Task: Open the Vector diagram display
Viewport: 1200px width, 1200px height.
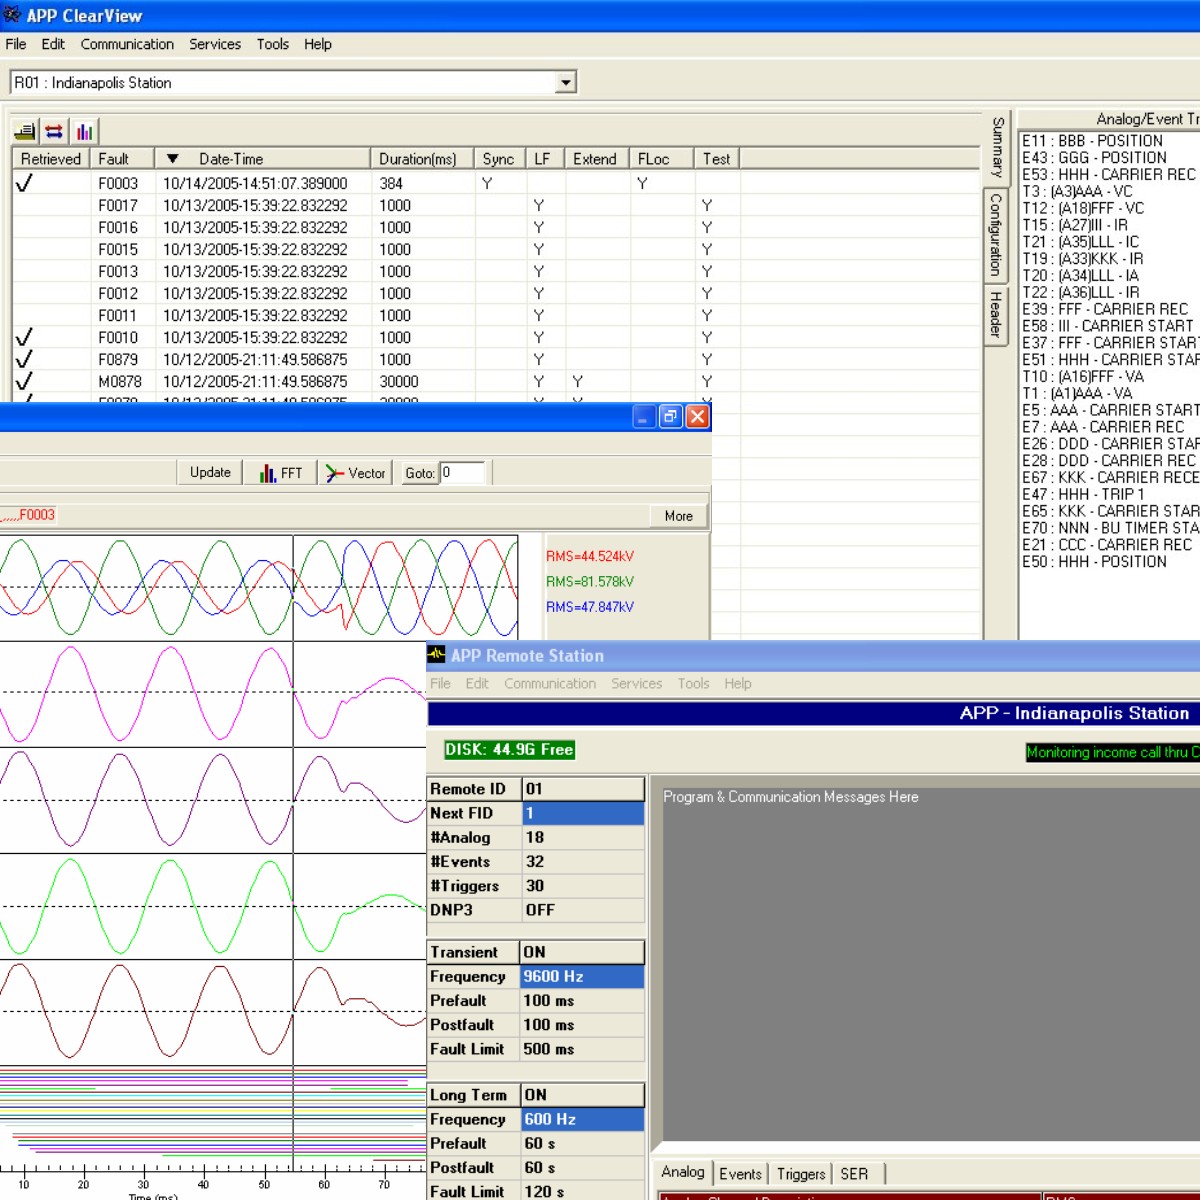Action: (356, 472)
